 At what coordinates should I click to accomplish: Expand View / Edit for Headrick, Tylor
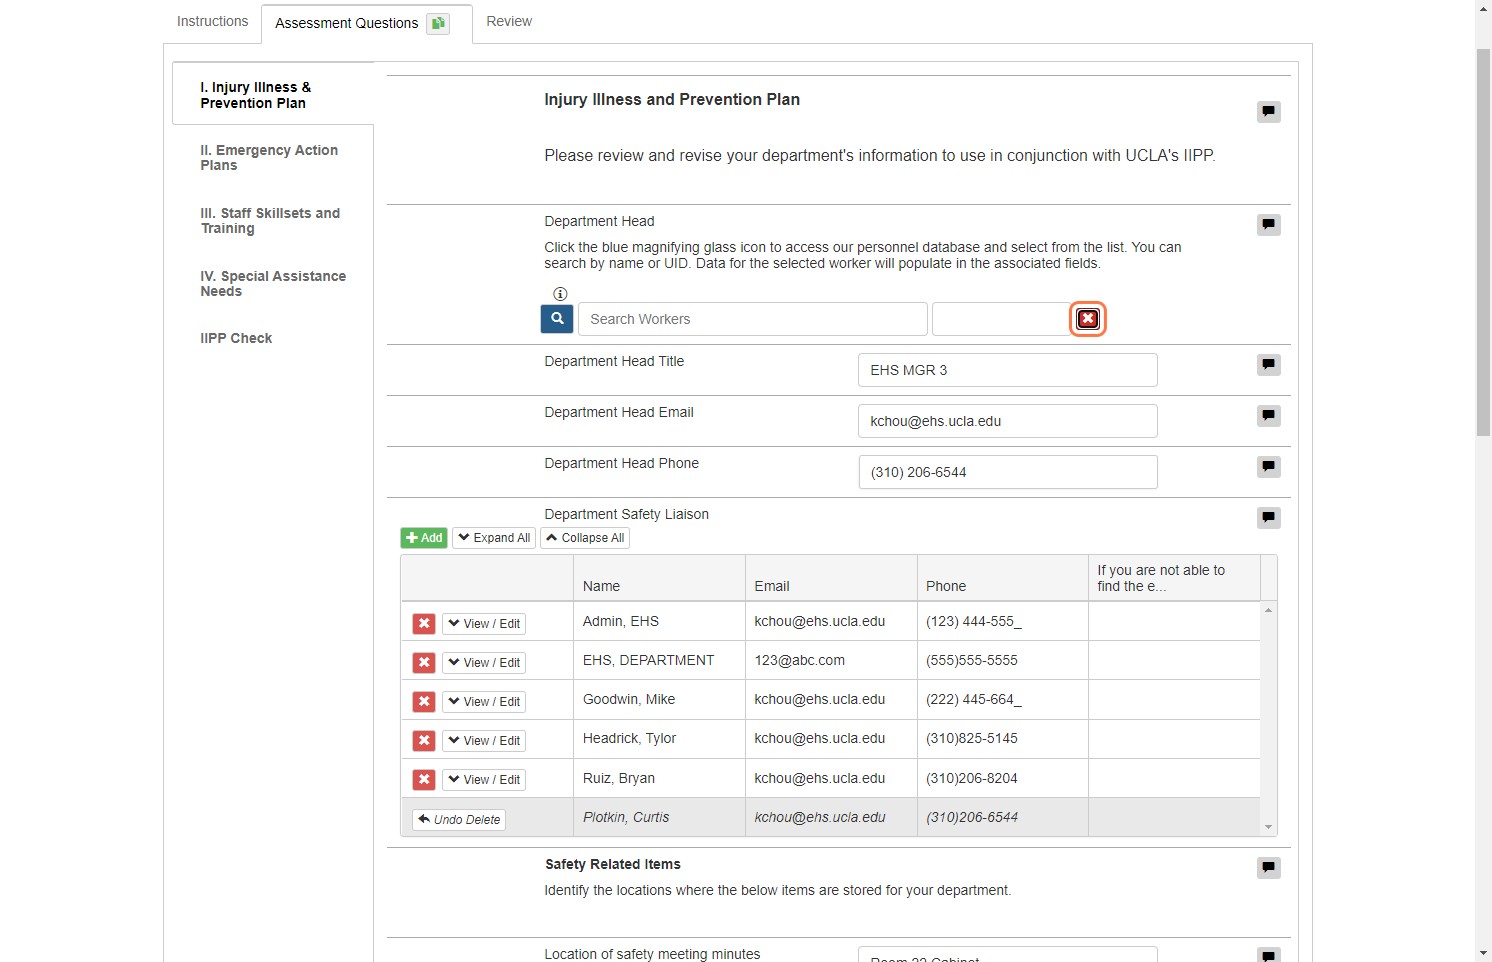tap(484, 741)
